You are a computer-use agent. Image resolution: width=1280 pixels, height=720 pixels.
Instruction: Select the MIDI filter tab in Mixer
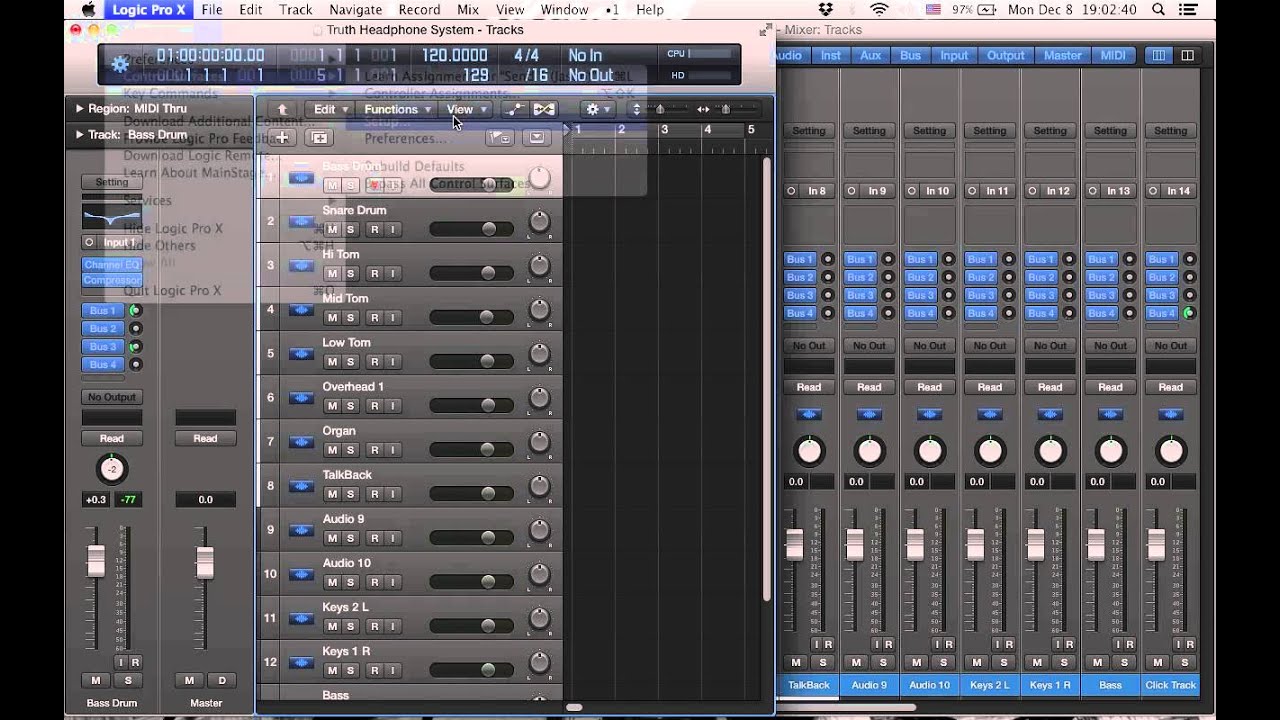point(1113,56)
